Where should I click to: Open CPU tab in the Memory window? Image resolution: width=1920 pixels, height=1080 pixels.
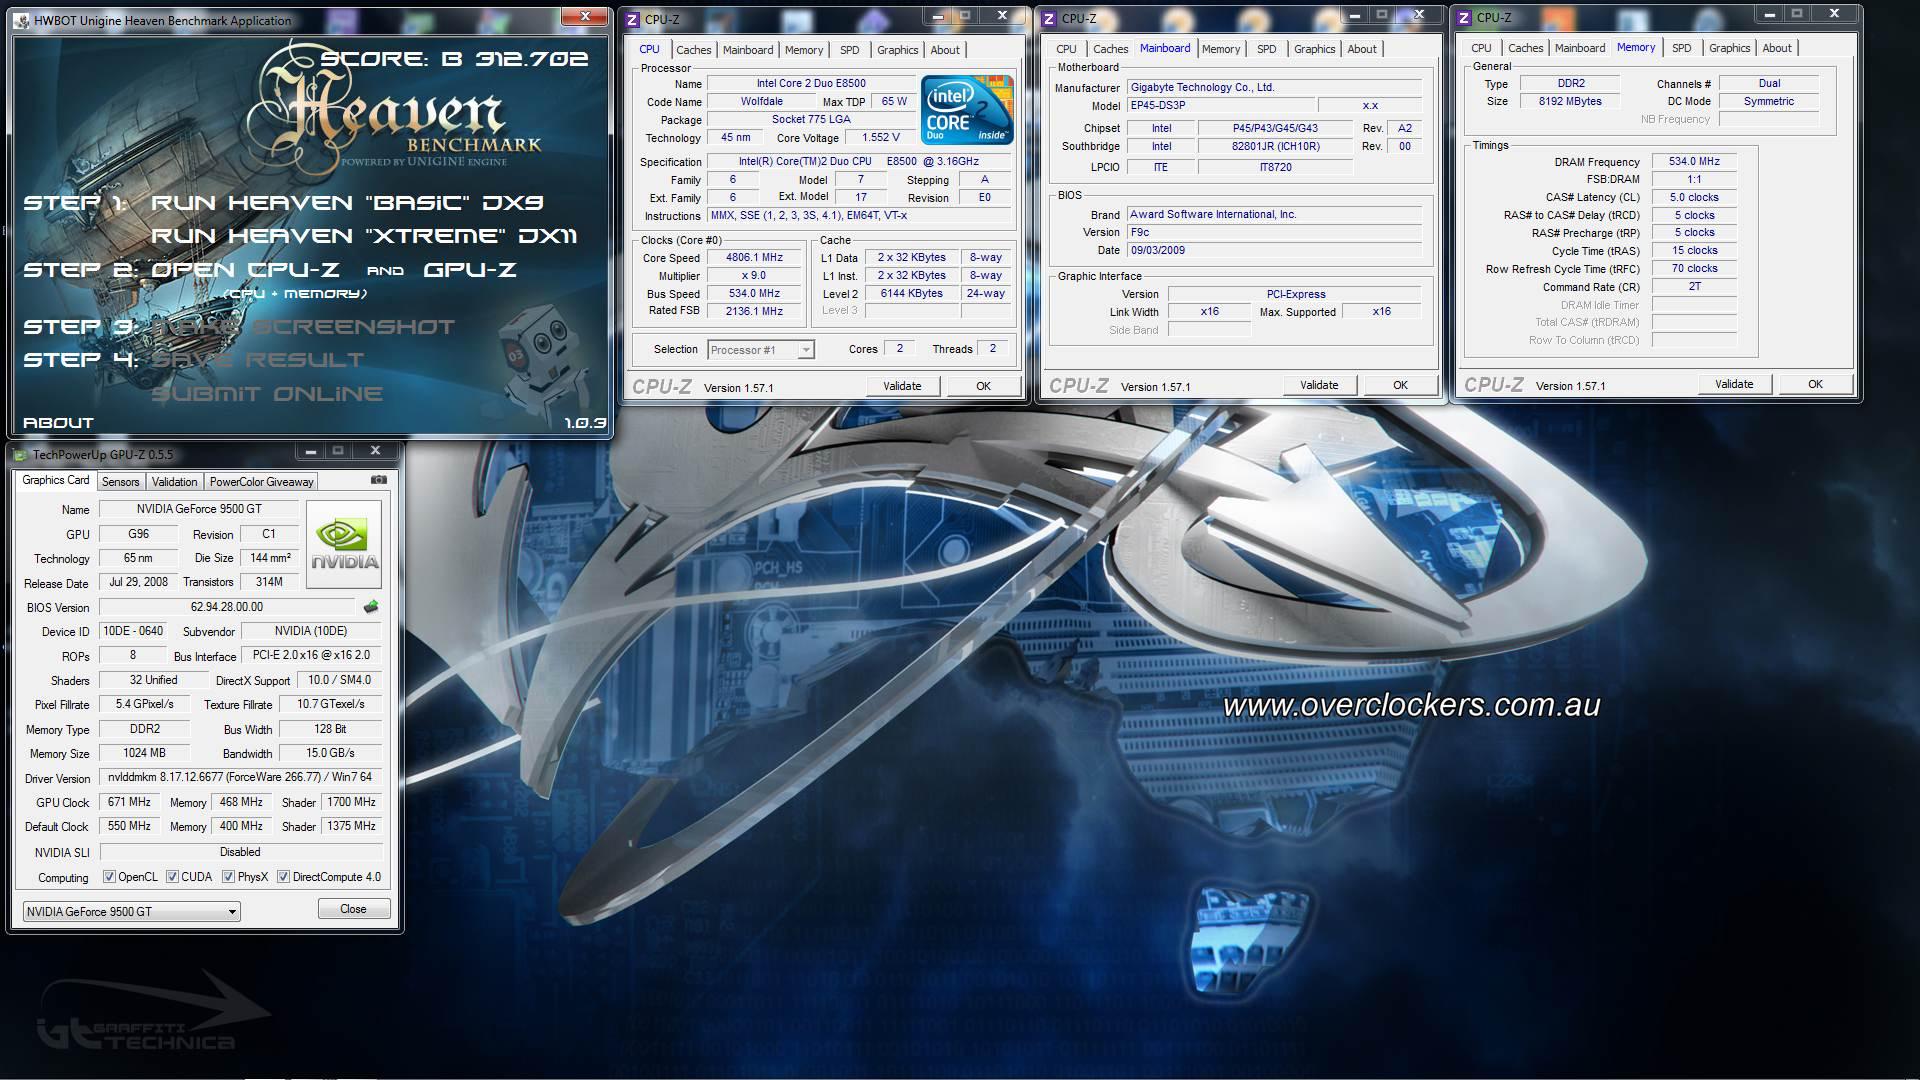pos(1481,48)
